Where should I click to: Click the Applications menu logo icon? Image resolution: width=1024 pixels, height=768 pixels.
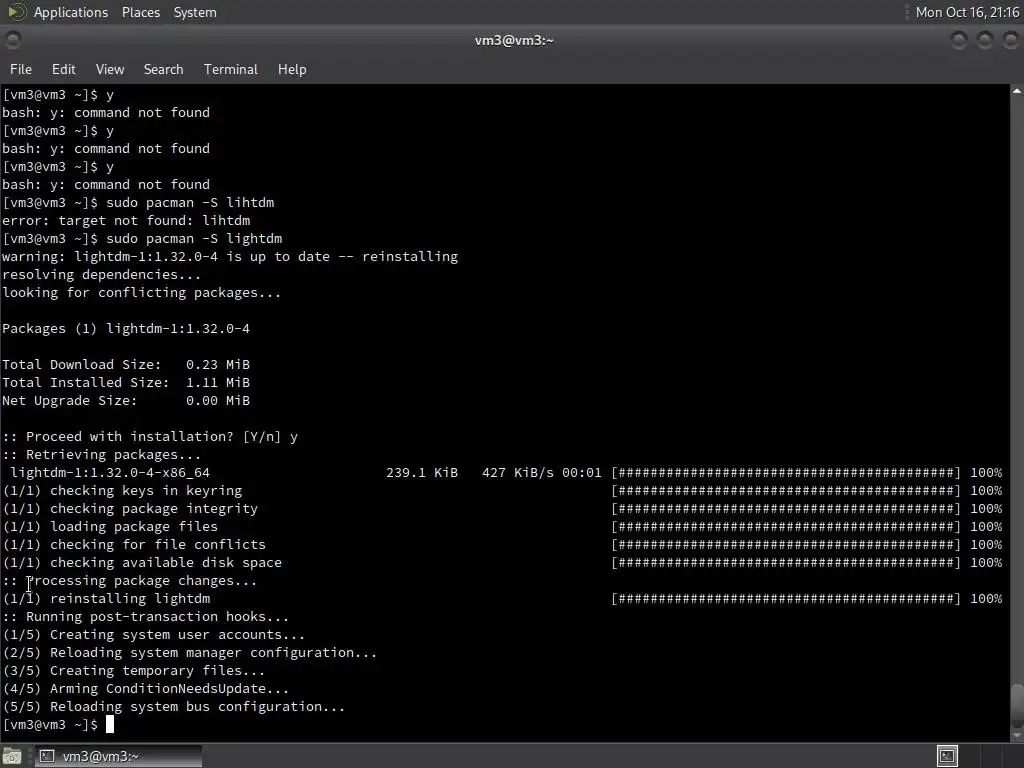(16, 12)
